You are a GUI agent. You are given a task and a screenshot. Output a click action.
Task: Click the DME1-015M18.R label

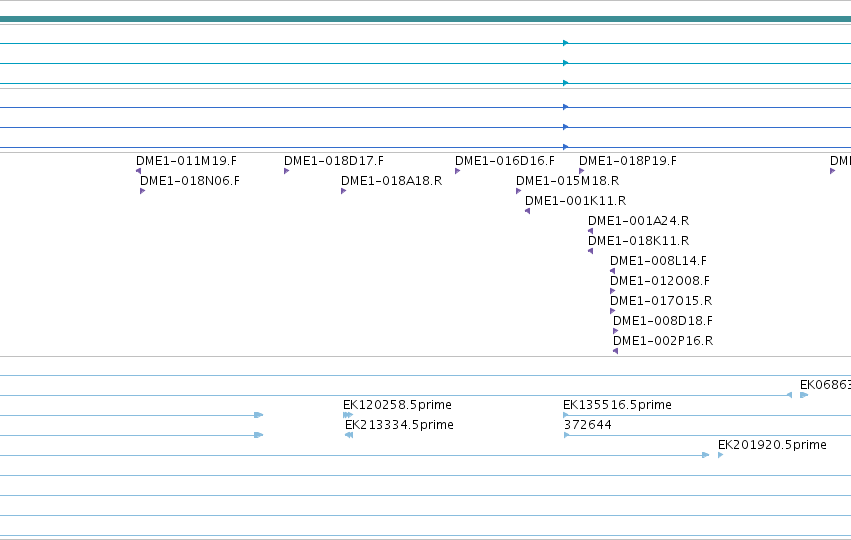coord(567,181)
